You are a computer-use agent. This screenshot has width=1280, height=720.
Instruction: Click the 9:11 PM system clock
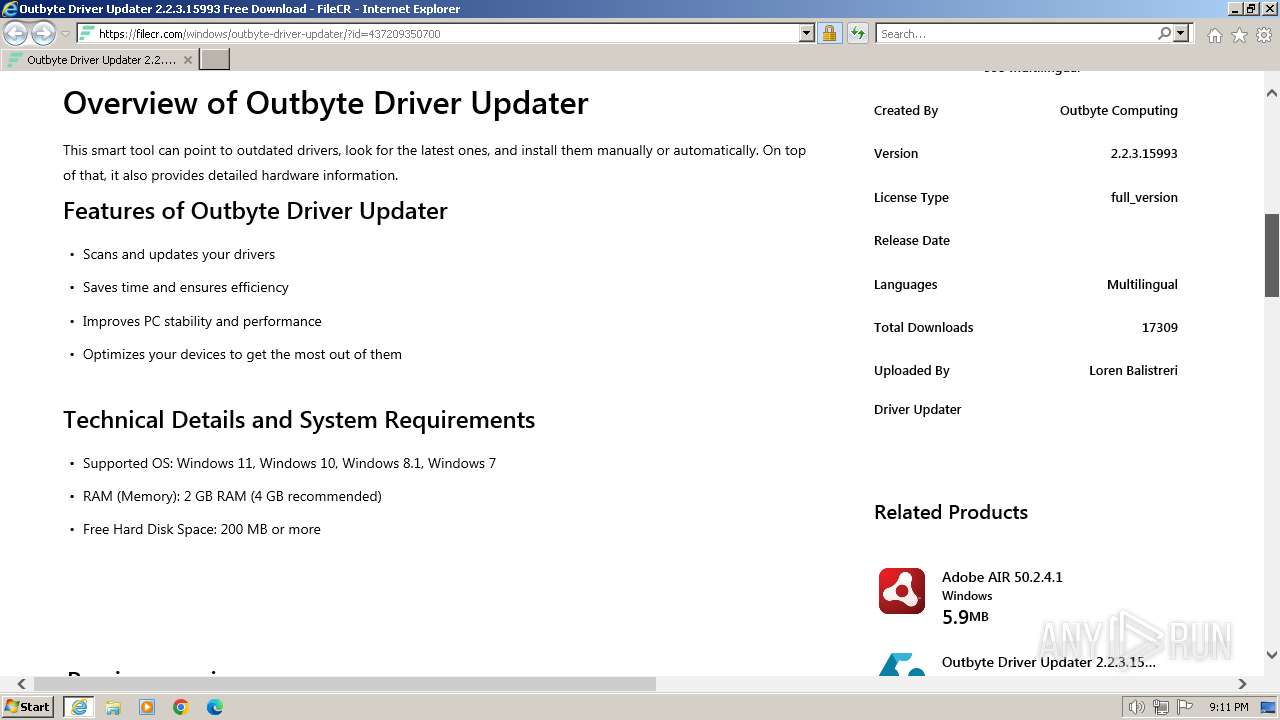click(x=1228, y=707)
